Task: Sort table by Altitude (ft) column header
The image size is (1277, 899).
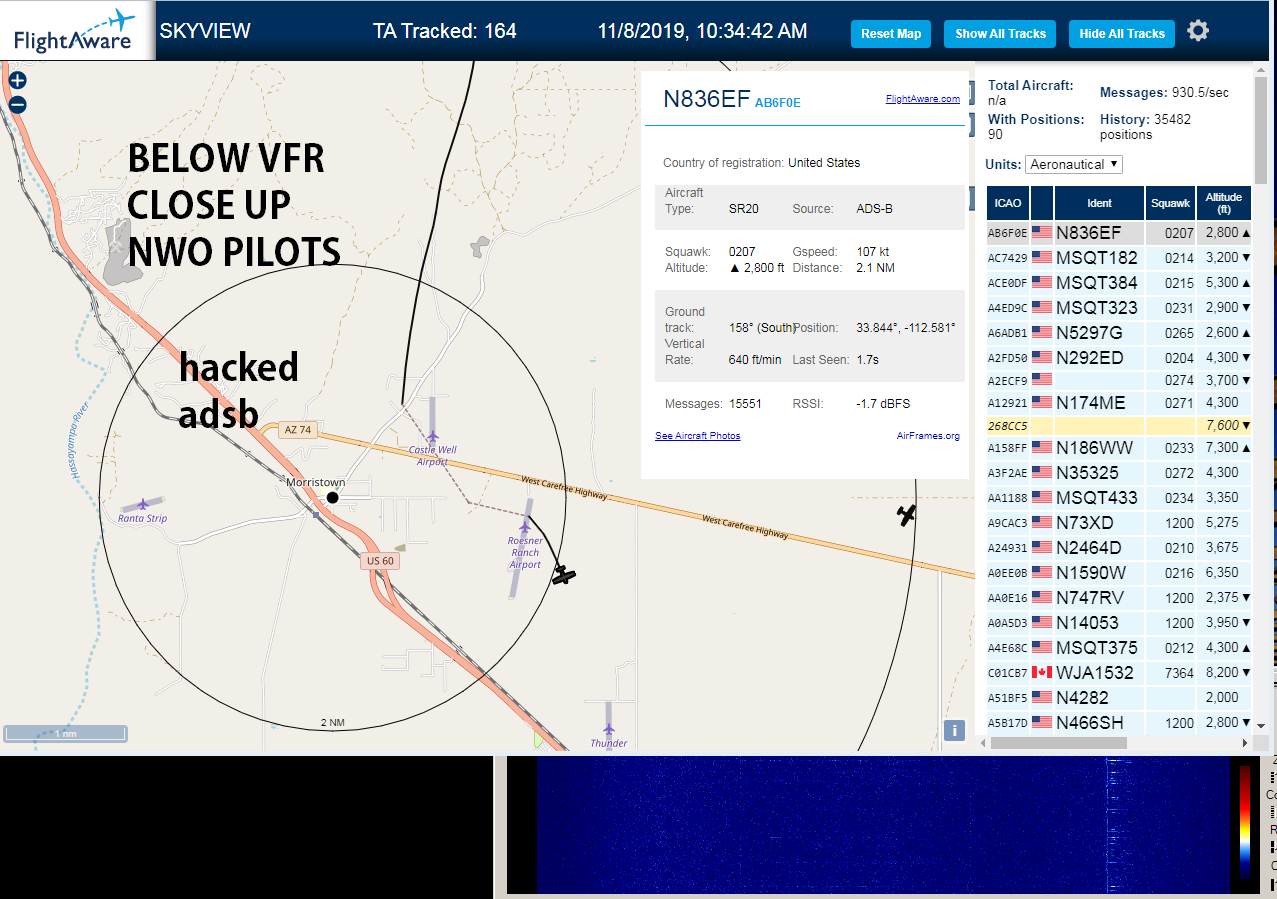Action: click(x=1224, y=203)
